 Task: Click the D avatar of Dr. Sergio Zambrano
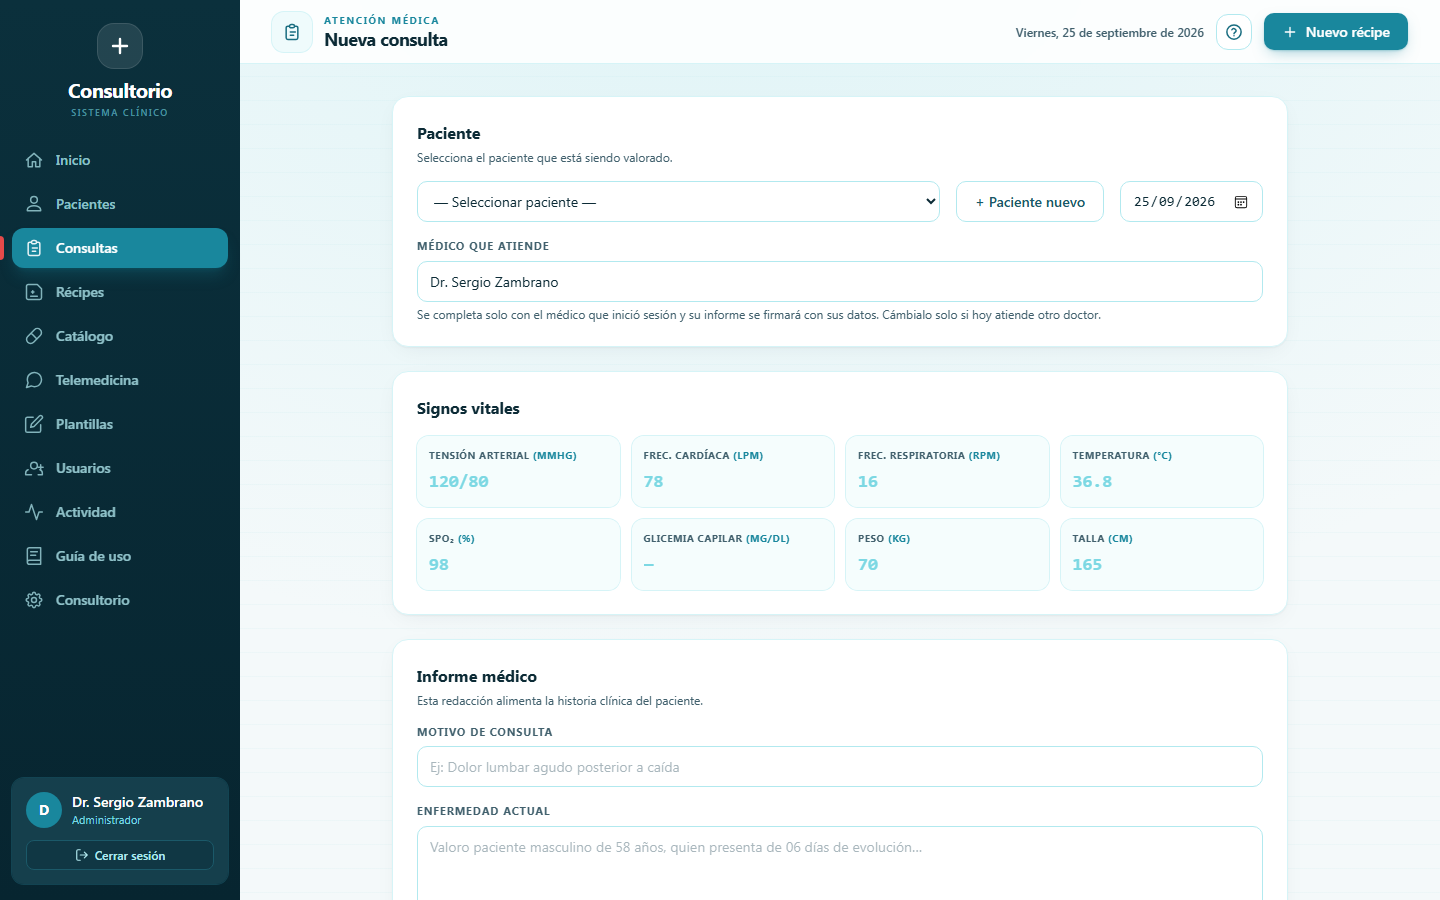pyautogui.click(x=44, y=810)
